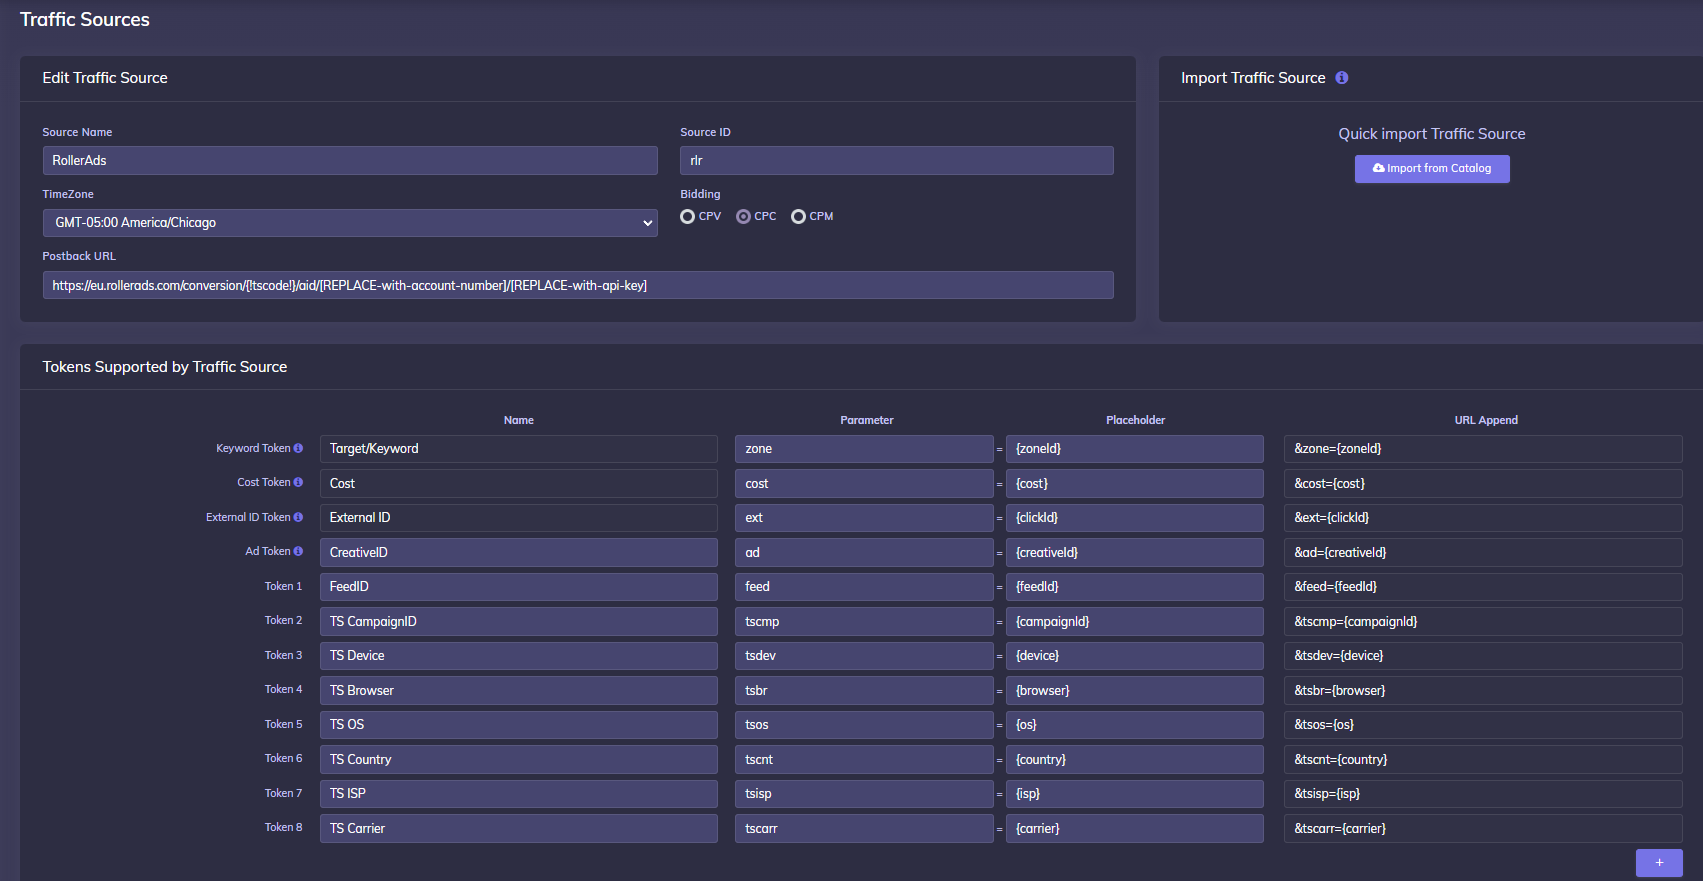Edit the External ID name field
Viewport: 1703px width, 881px height.
pyautogui.click(x=519, y=518)
